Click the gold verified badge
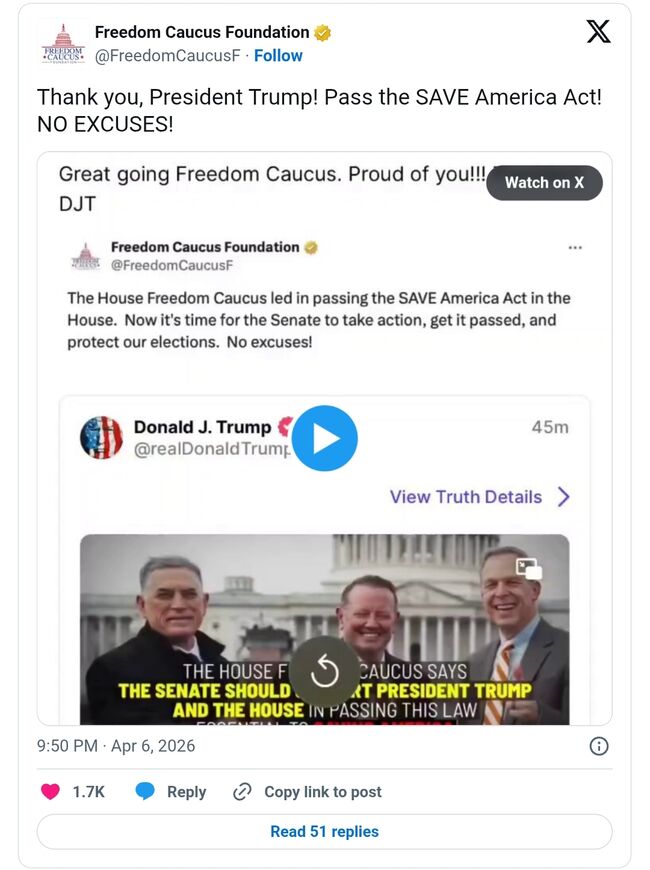The height and width of the screenshot is (870, 650). 322,33
